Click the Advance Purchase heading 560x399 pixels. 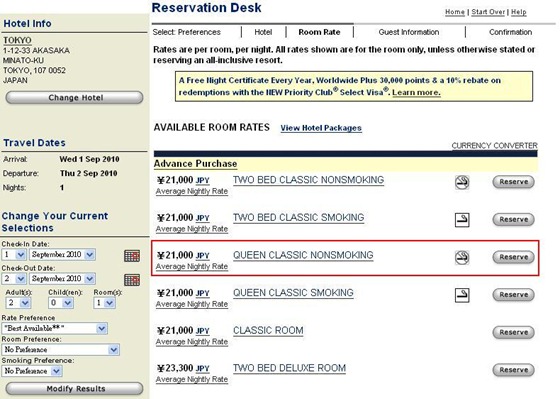point(195,164)
